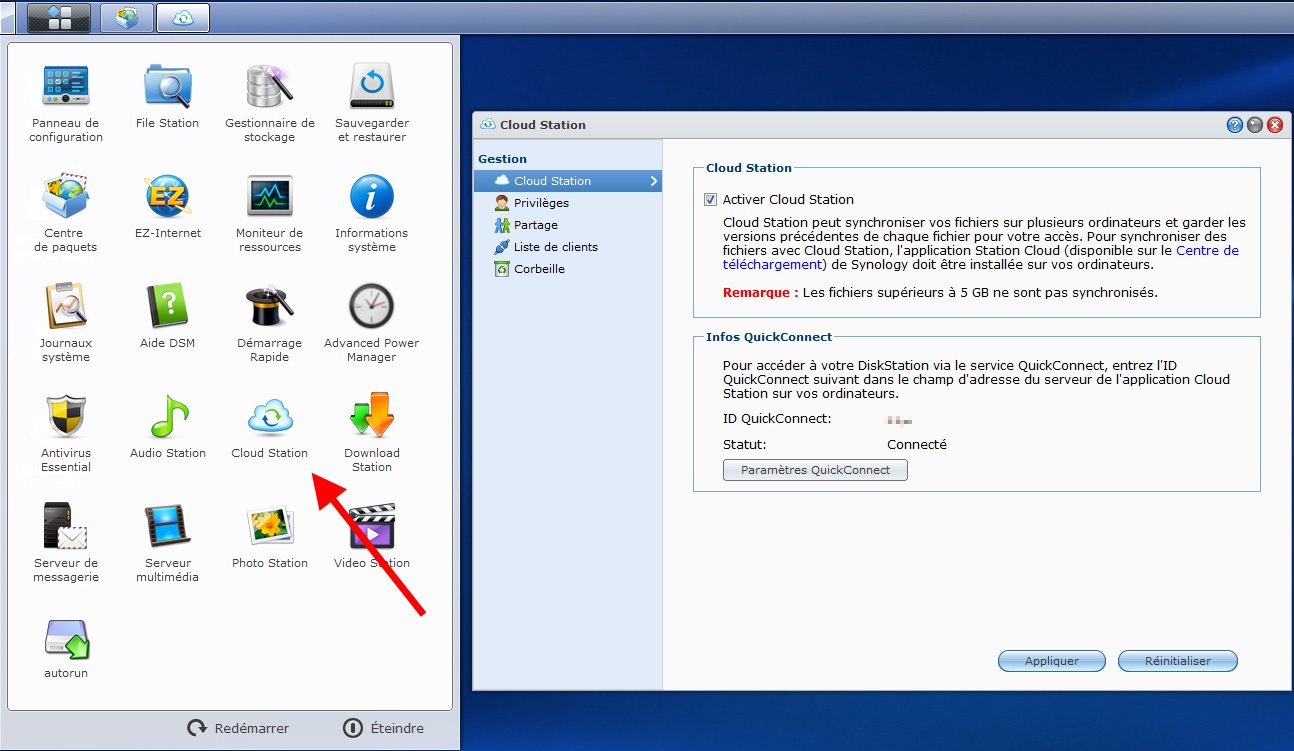Select the Cloud Station taskbar item

tap(183, 17)
